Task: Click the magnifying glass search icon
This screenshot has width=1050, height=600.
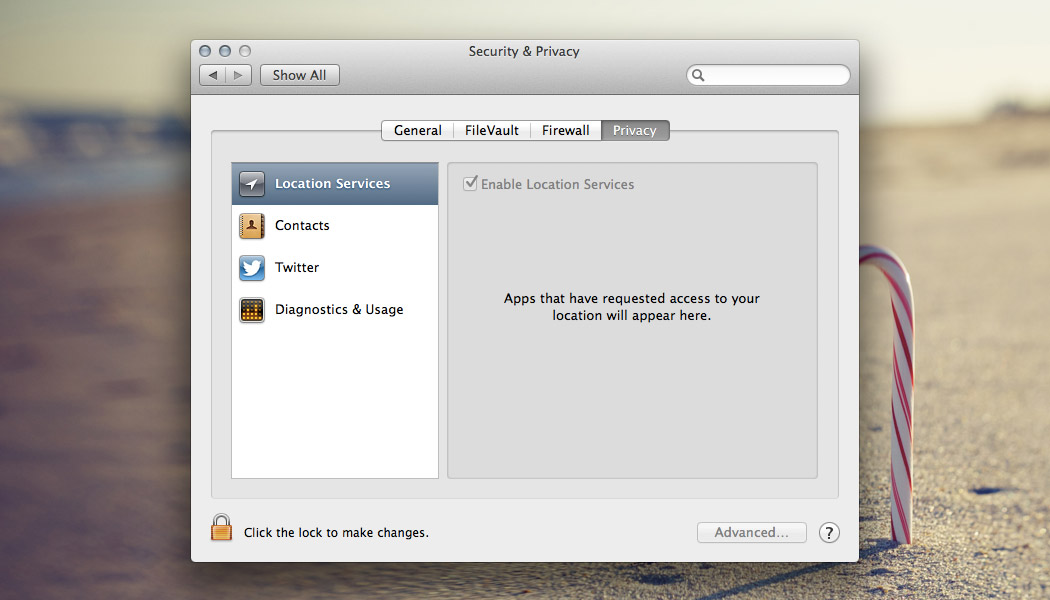Action: pyautogui.click(x=698, y=75)
